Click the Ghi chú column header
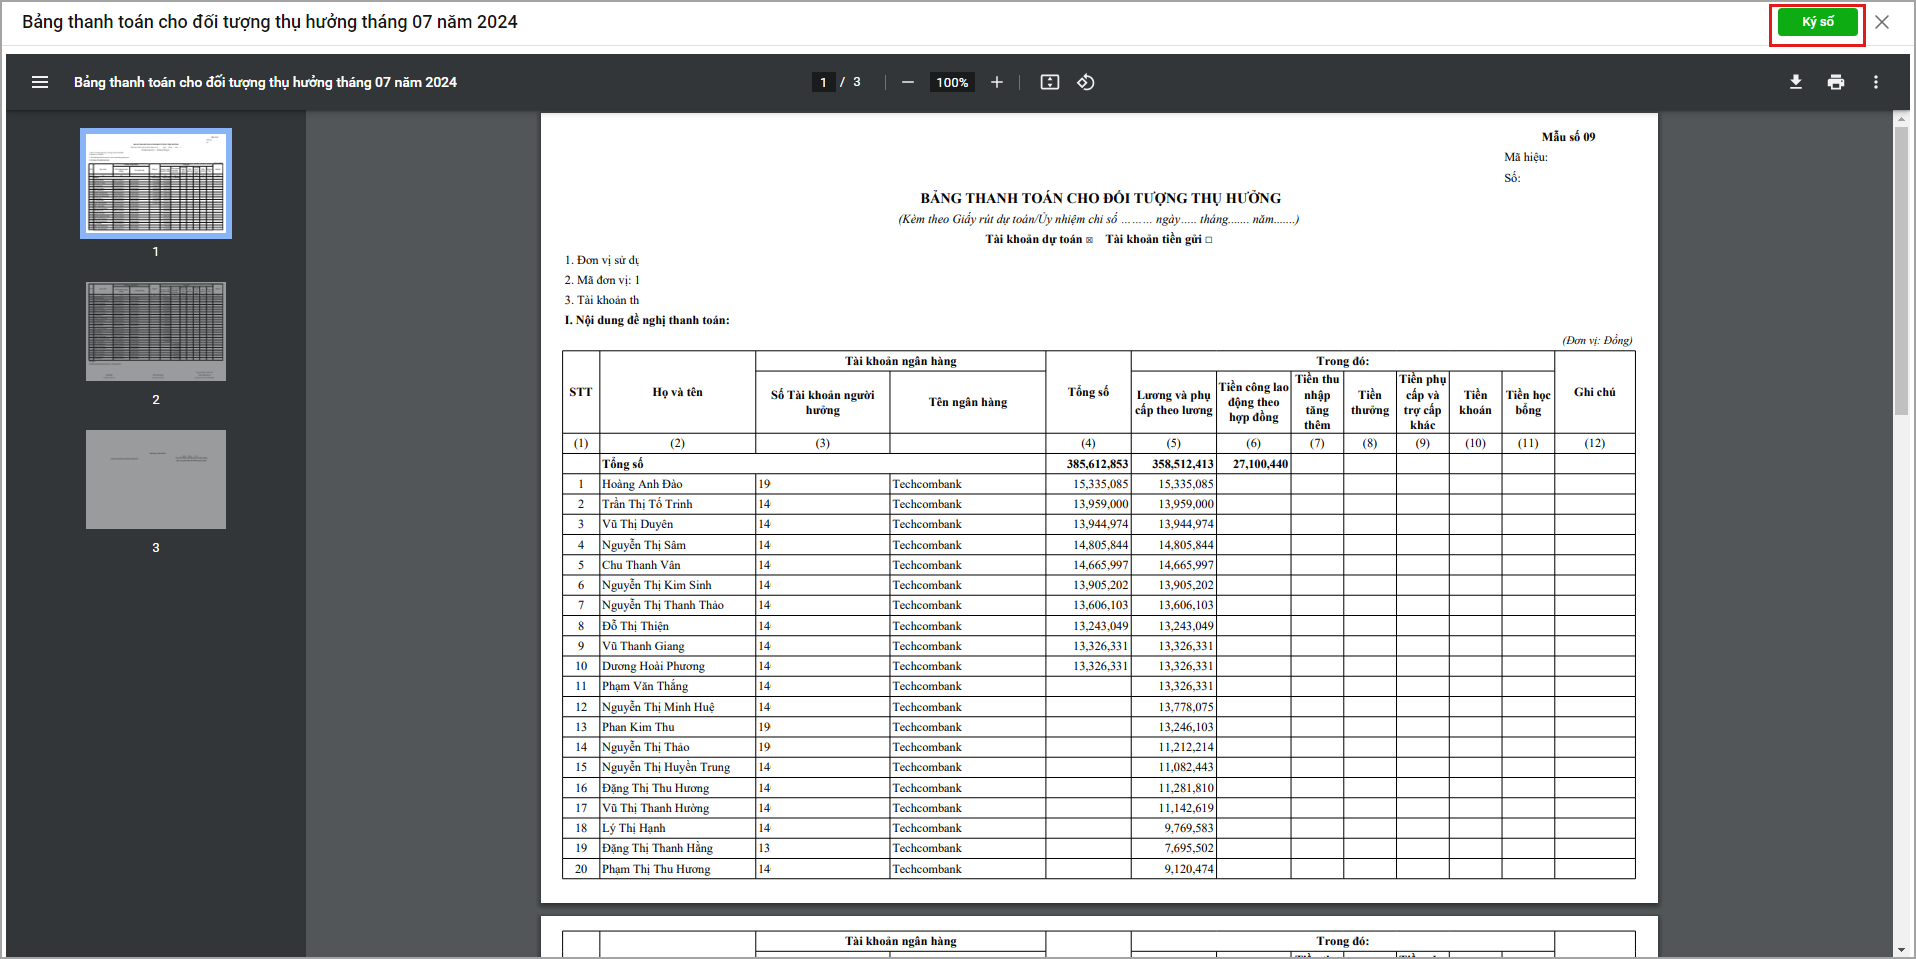 pos(1594,392)
